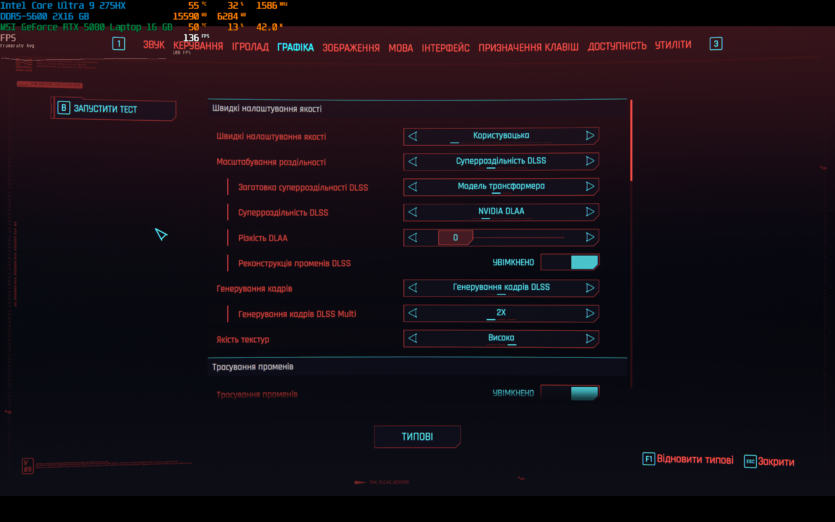
Task: Click Відновити типові link
Action: 695,460
